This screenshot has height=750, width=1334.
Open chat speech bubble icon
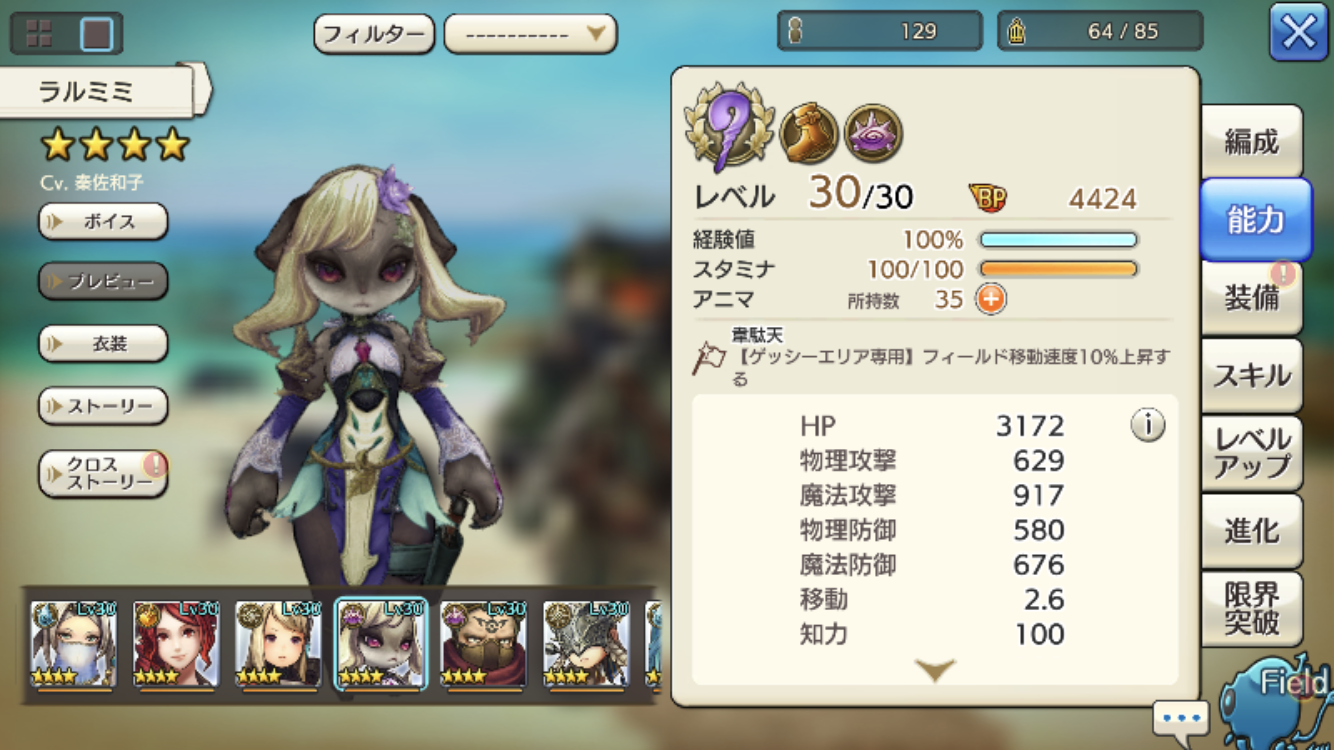tap(1180, 718)
